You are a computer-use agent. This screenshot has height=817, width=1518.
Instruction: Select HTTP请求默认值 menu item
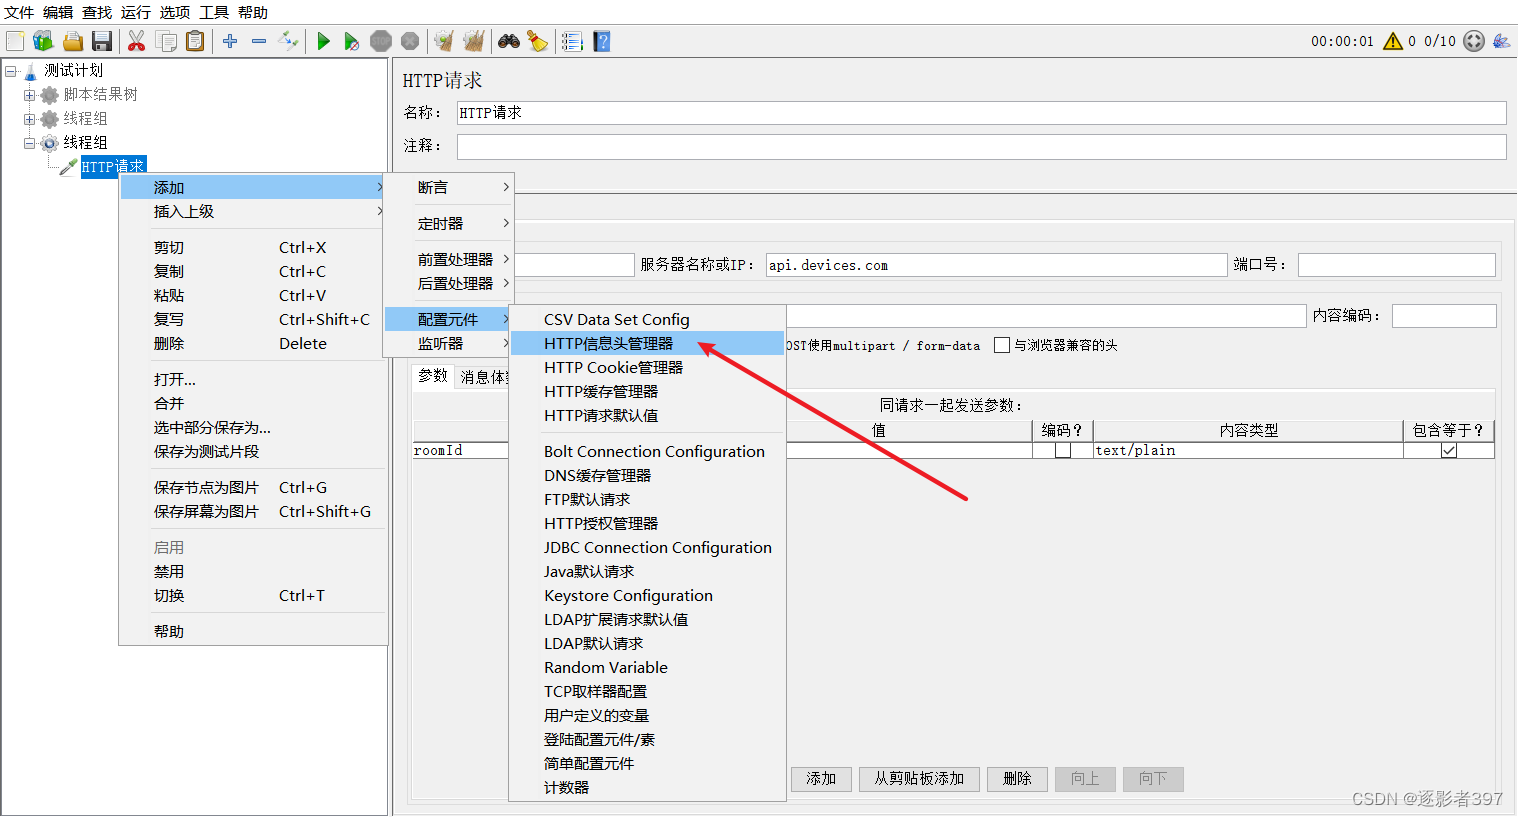click(x=647, y=415)
